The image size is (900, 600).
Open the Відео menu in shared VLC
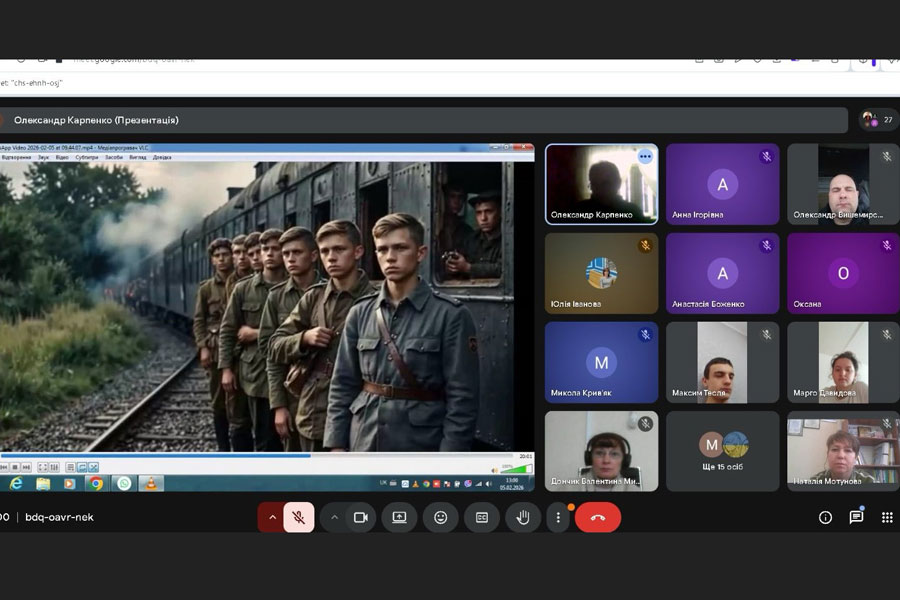pyautogui.click(x=62, y=157)
